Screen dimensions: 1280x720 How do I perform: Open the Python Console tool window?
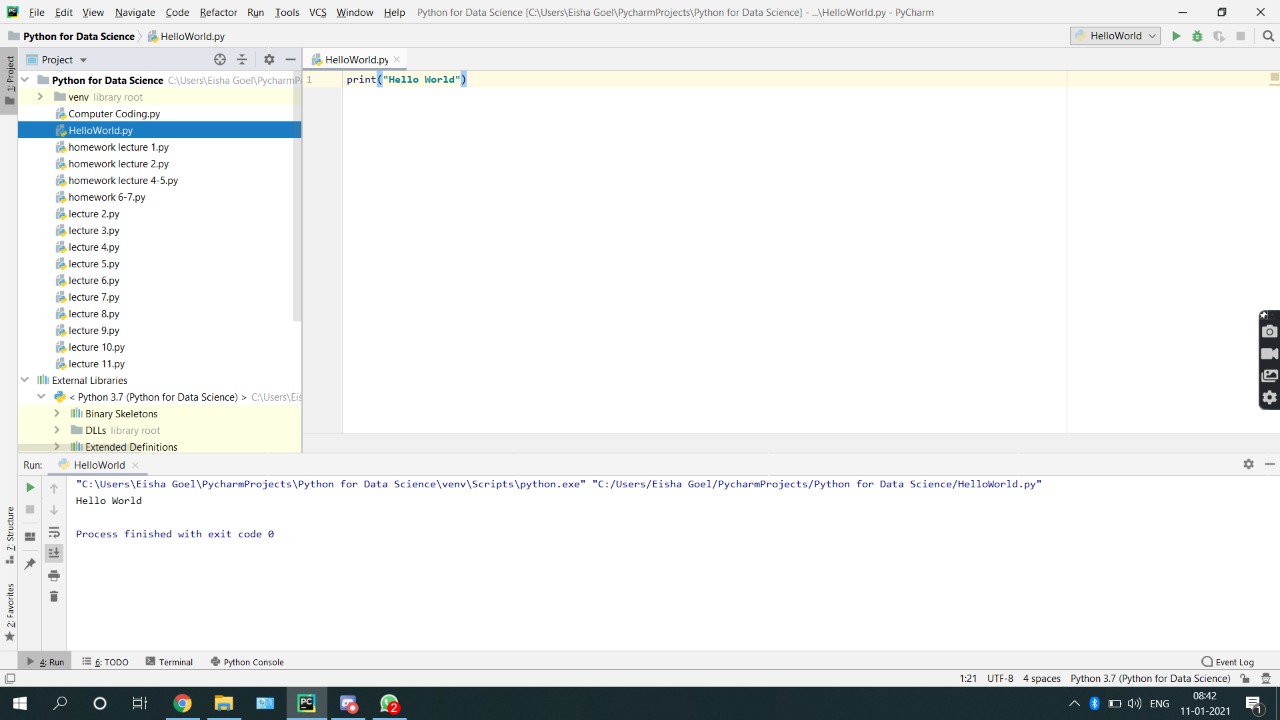(x=247, y=662)
